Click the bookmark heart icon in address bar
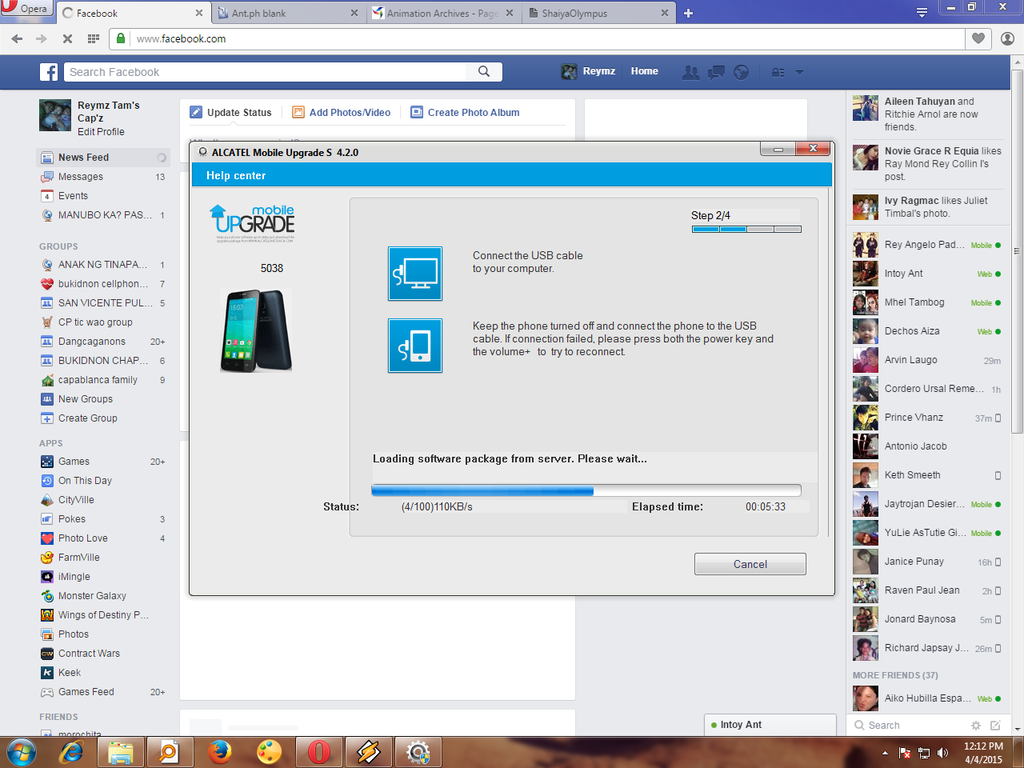Screen dimensions: 1024x768 point(978,39)
